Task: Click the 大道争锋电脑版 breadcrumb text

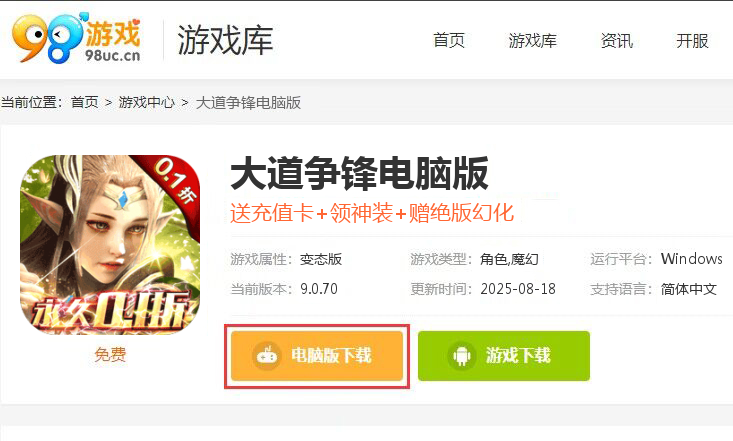Action: [248, 102]
